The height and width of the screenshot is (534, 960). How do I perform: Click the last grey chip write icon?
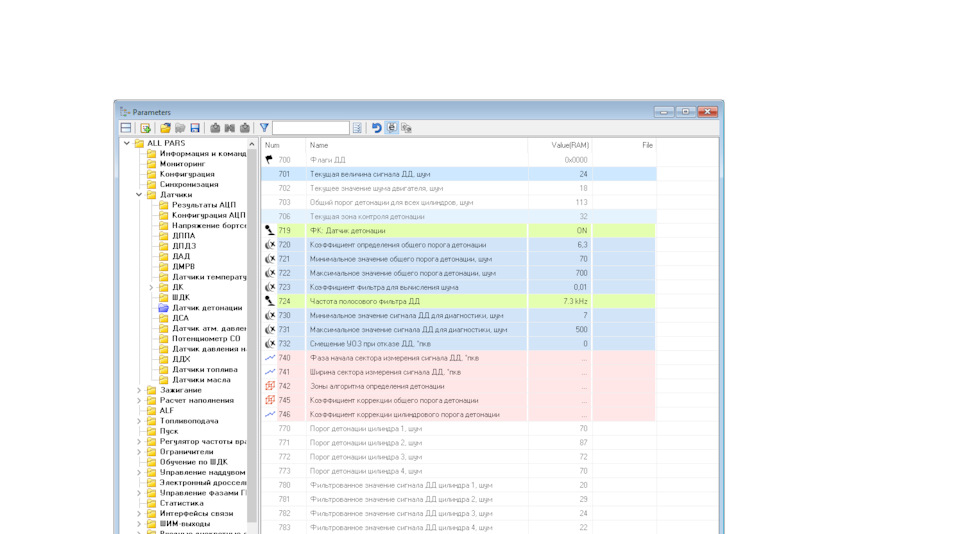pyautogui.click(x=244, y=127)
